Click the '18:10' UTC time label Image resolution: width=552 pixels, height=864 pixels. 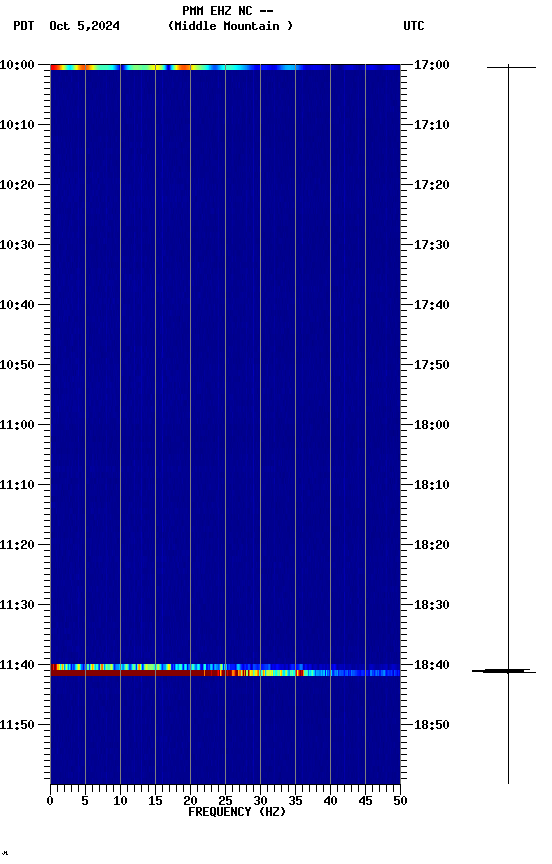click(x=432, y=485)
